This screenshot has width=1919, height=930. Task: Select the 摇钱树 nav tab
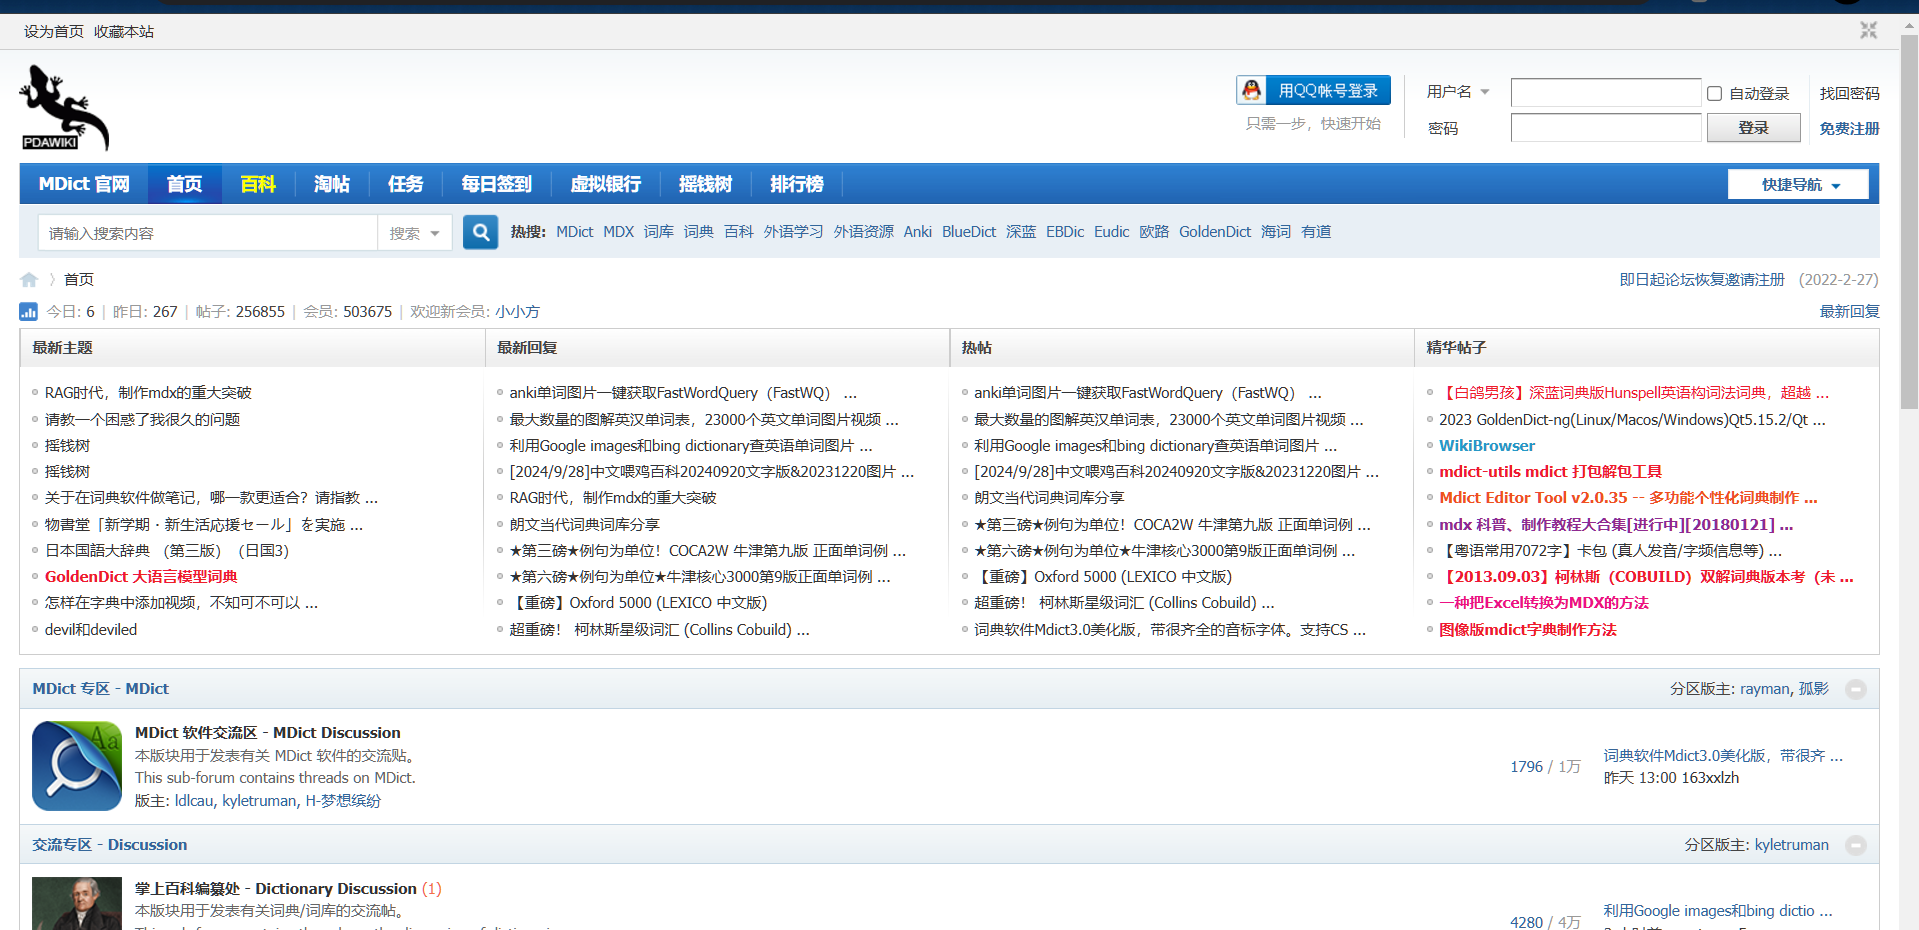(x=705, y=184)
